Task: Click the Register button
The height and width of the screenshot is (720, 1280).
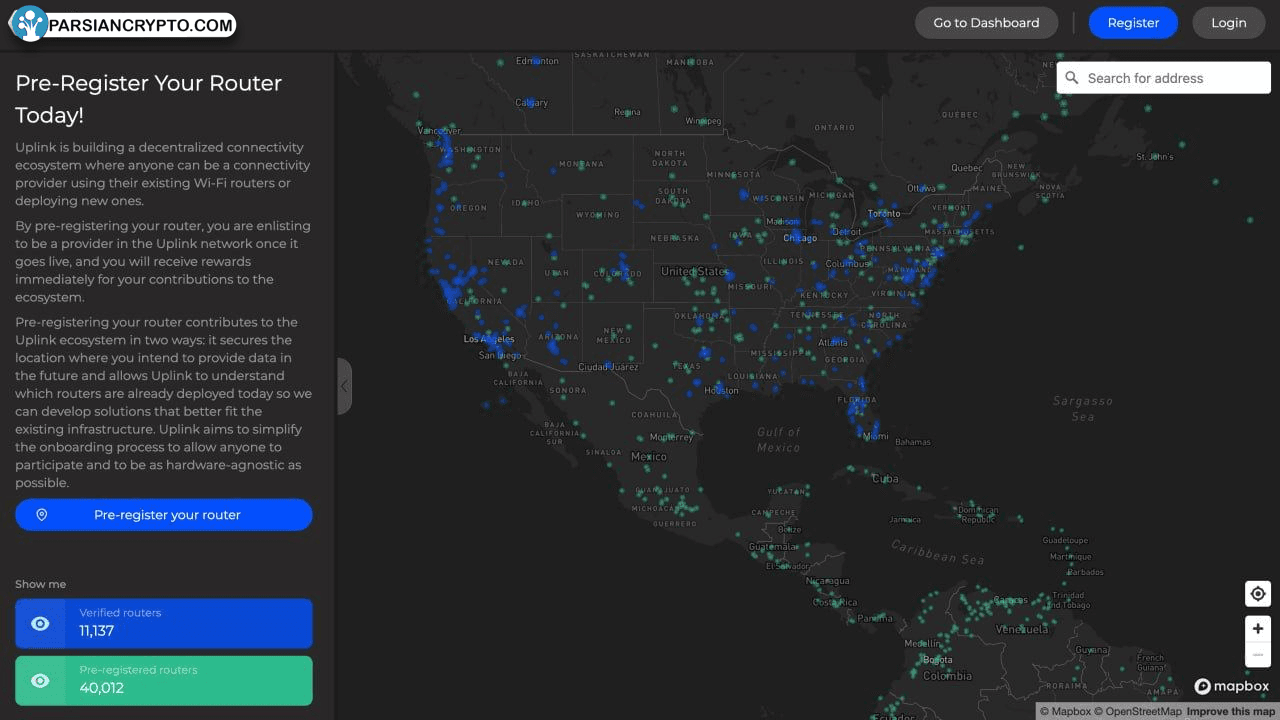Action: [1133, 23]
